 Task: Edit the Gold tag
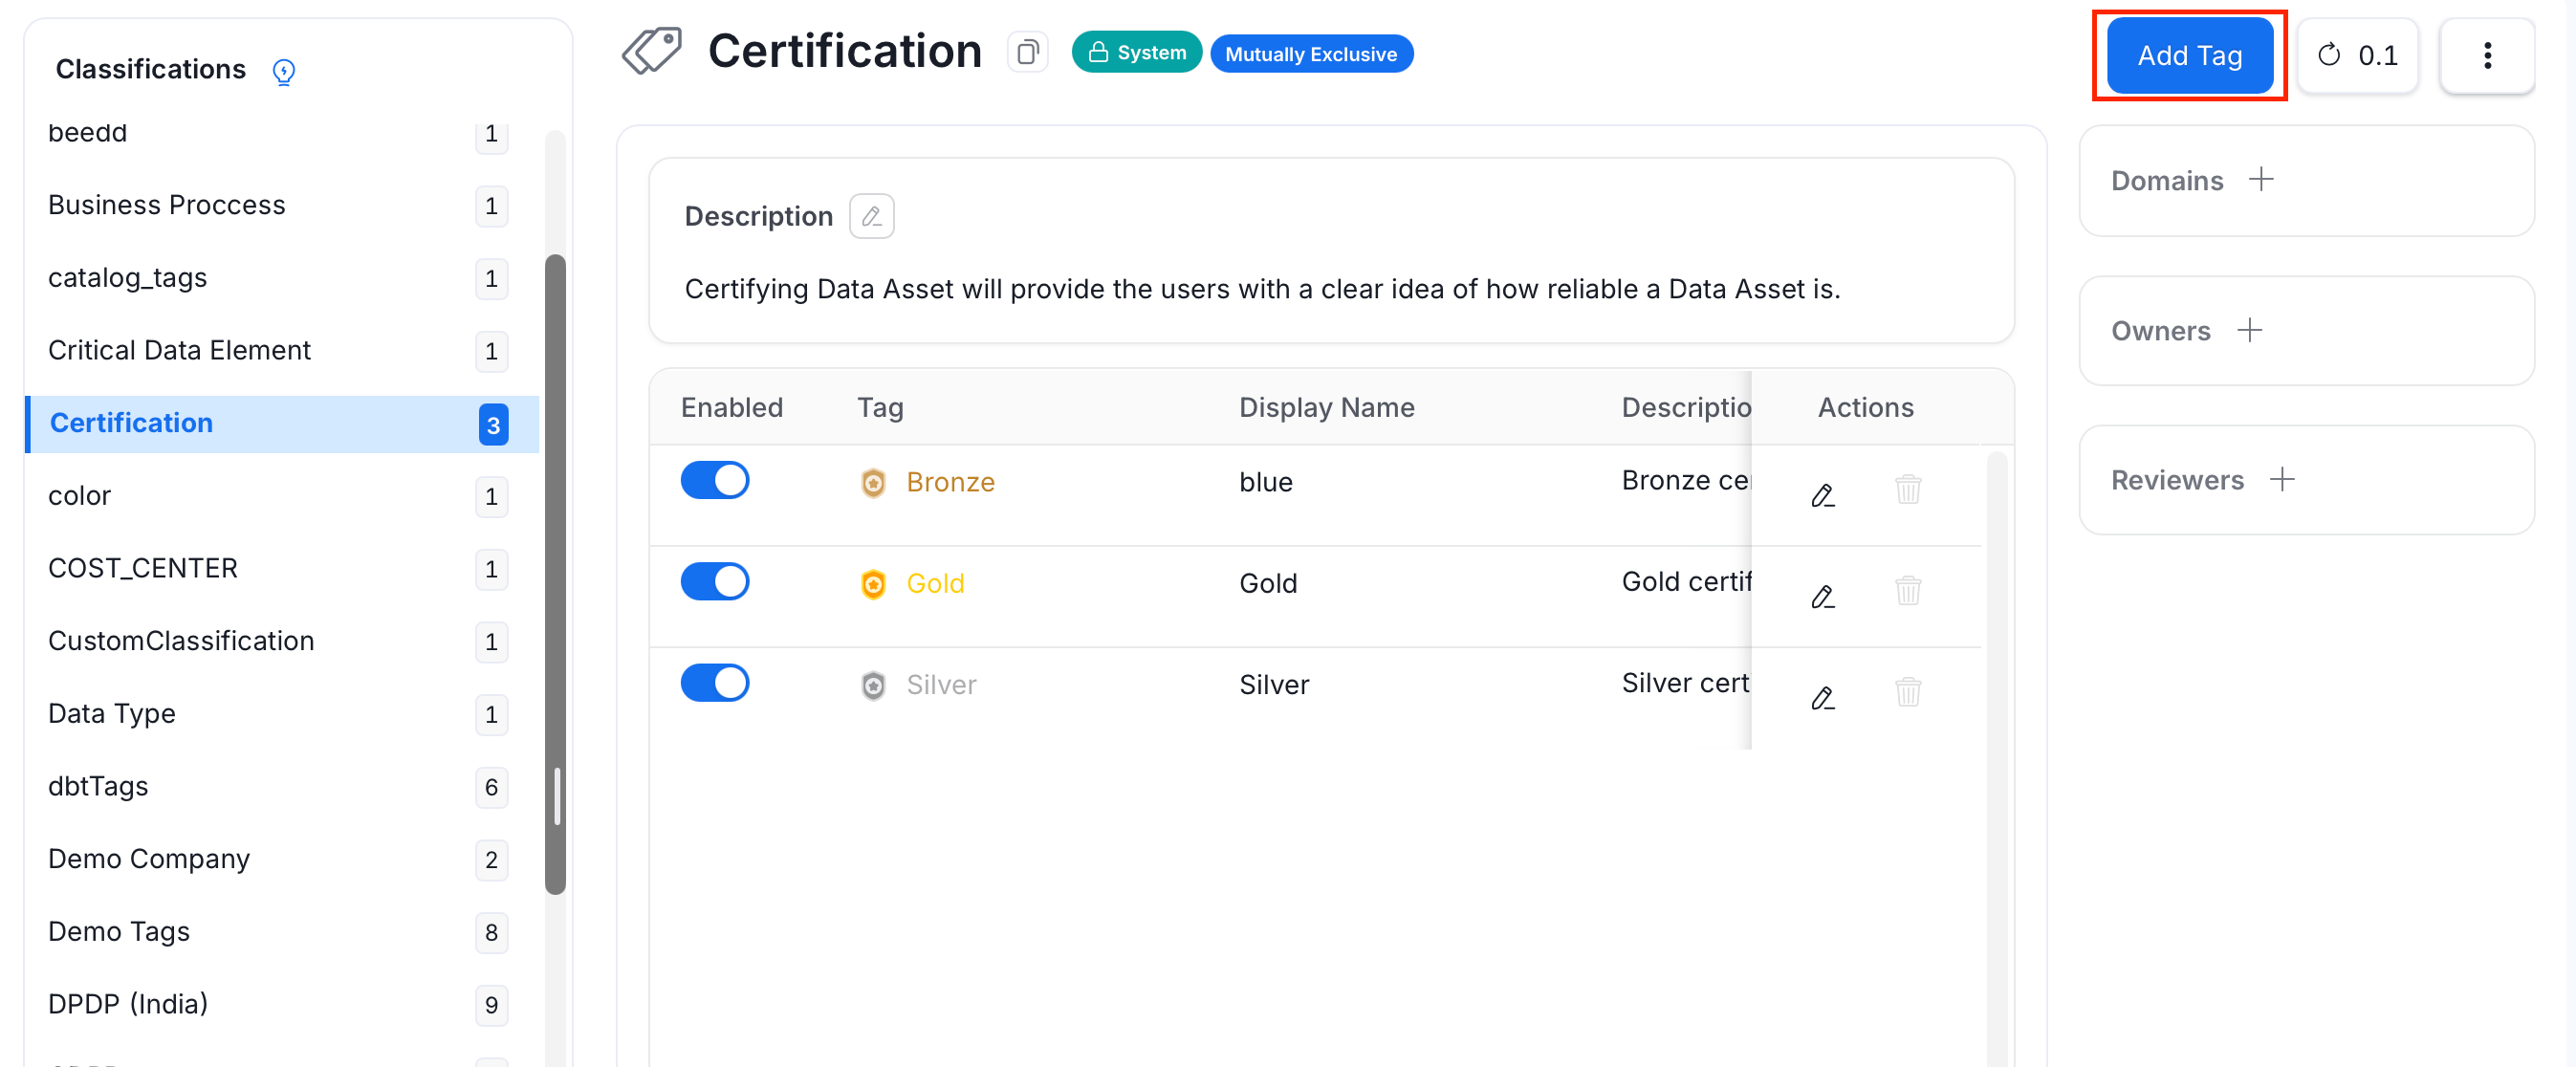click(x=1822, y=596)
